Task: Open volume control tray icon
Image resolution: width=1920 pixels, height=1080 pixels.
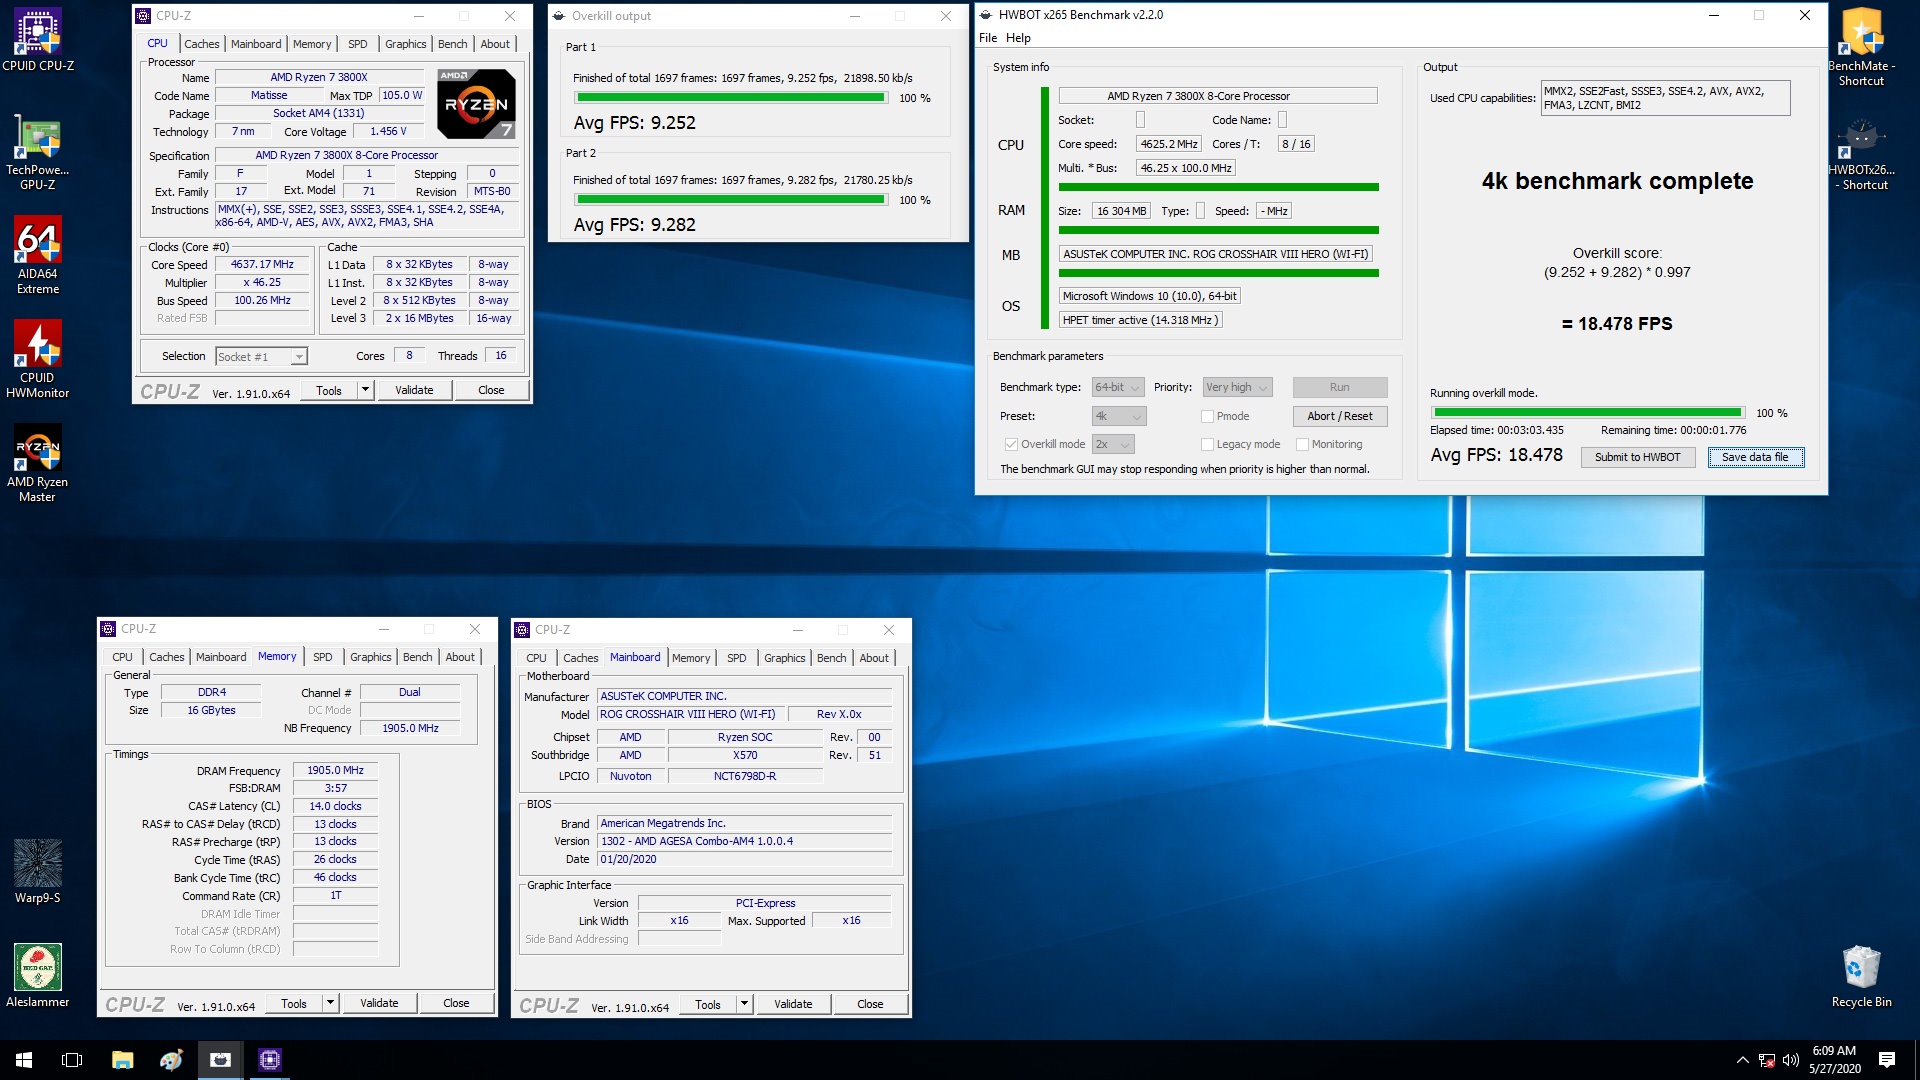Action: point(1791,1060)
